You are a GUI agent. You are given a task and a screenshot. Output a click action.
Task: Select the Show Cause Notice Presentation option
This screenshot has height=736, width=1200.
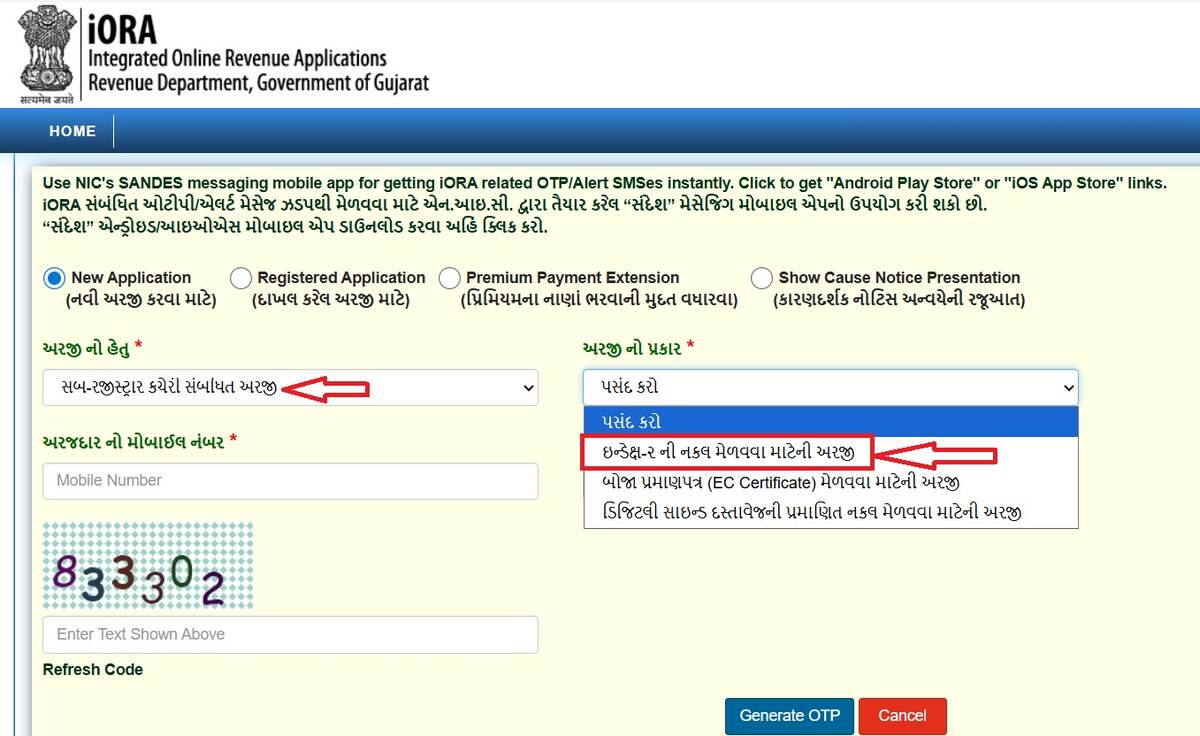(761, 278)
